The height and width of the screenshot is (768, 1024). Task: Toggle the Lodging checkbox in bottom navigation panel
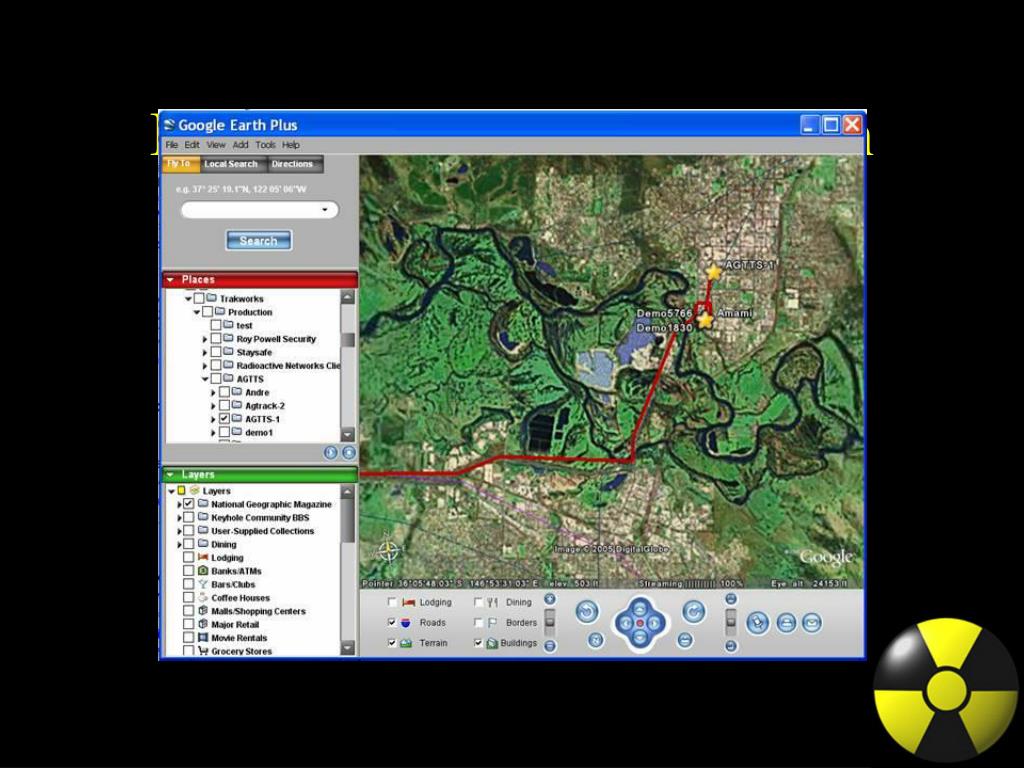[392, 602]
